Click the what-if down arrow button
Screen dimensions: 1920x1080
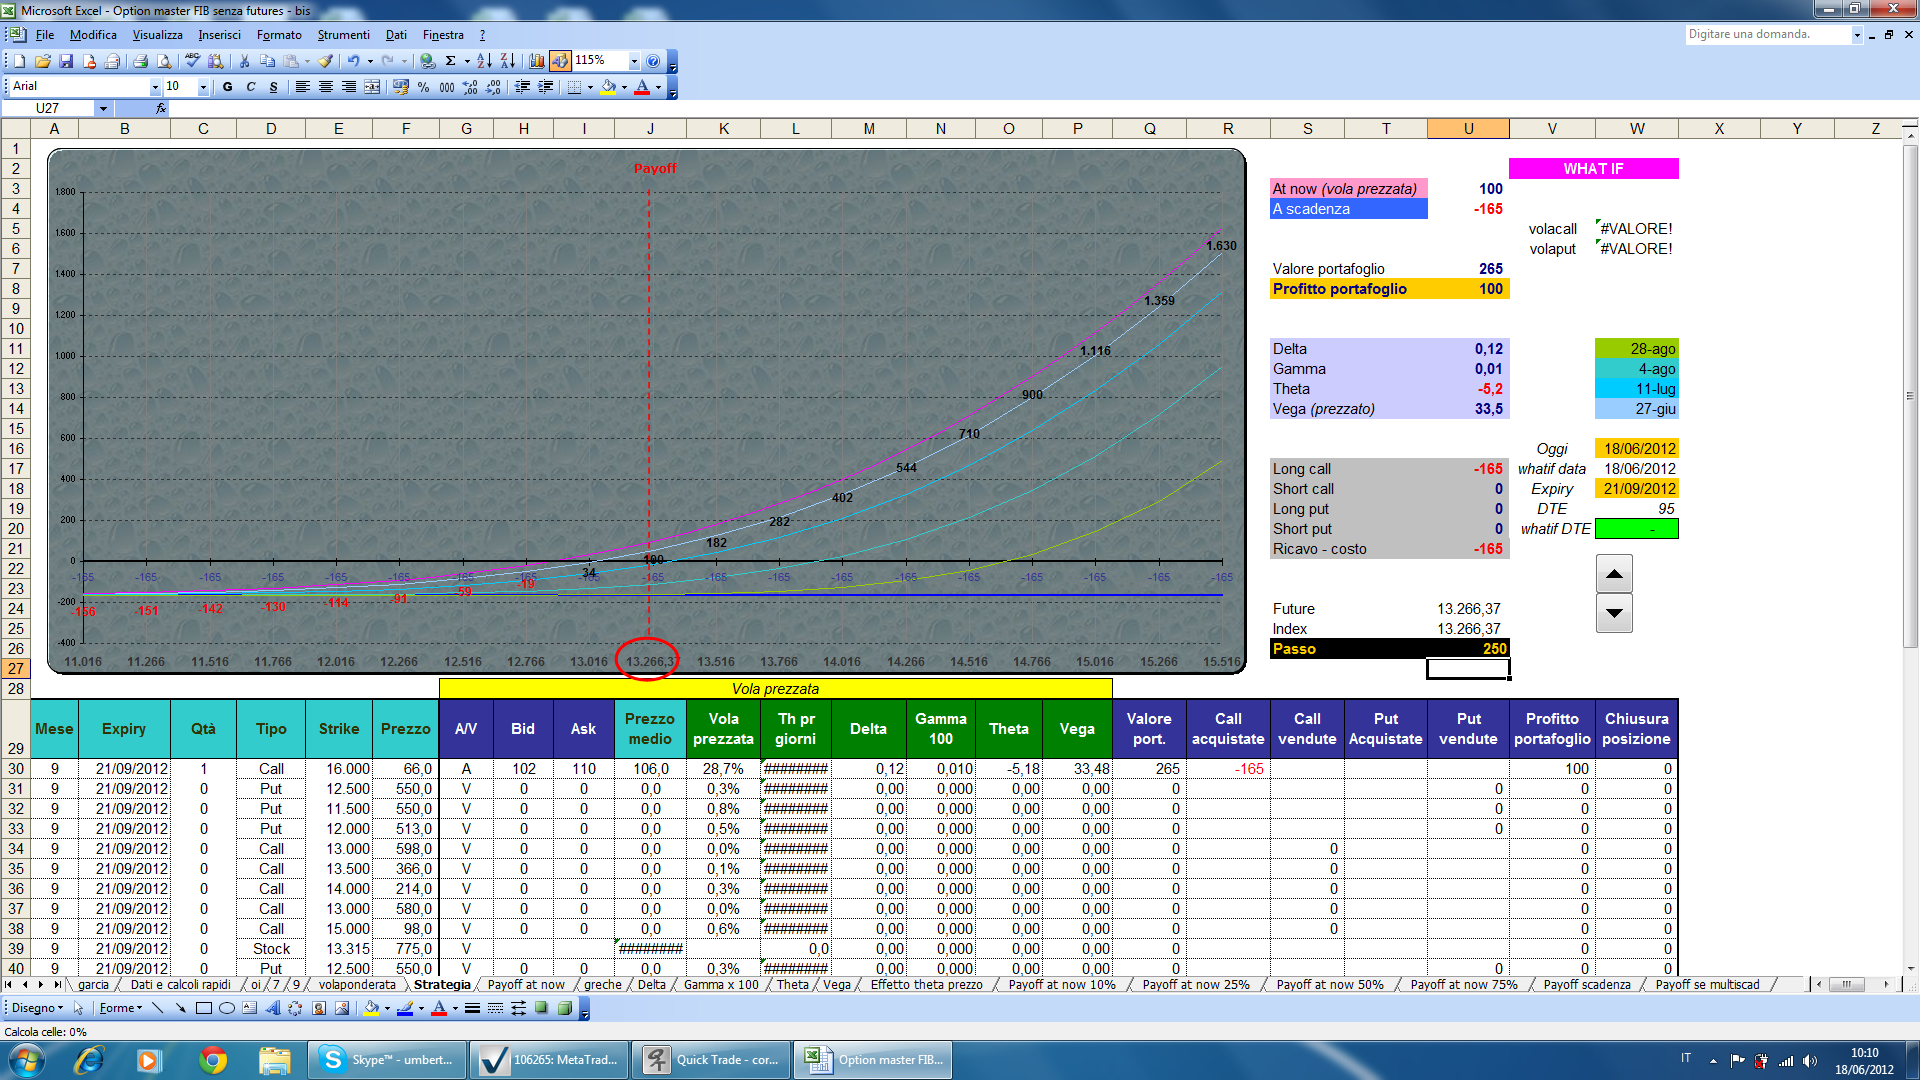[1614, 613]
